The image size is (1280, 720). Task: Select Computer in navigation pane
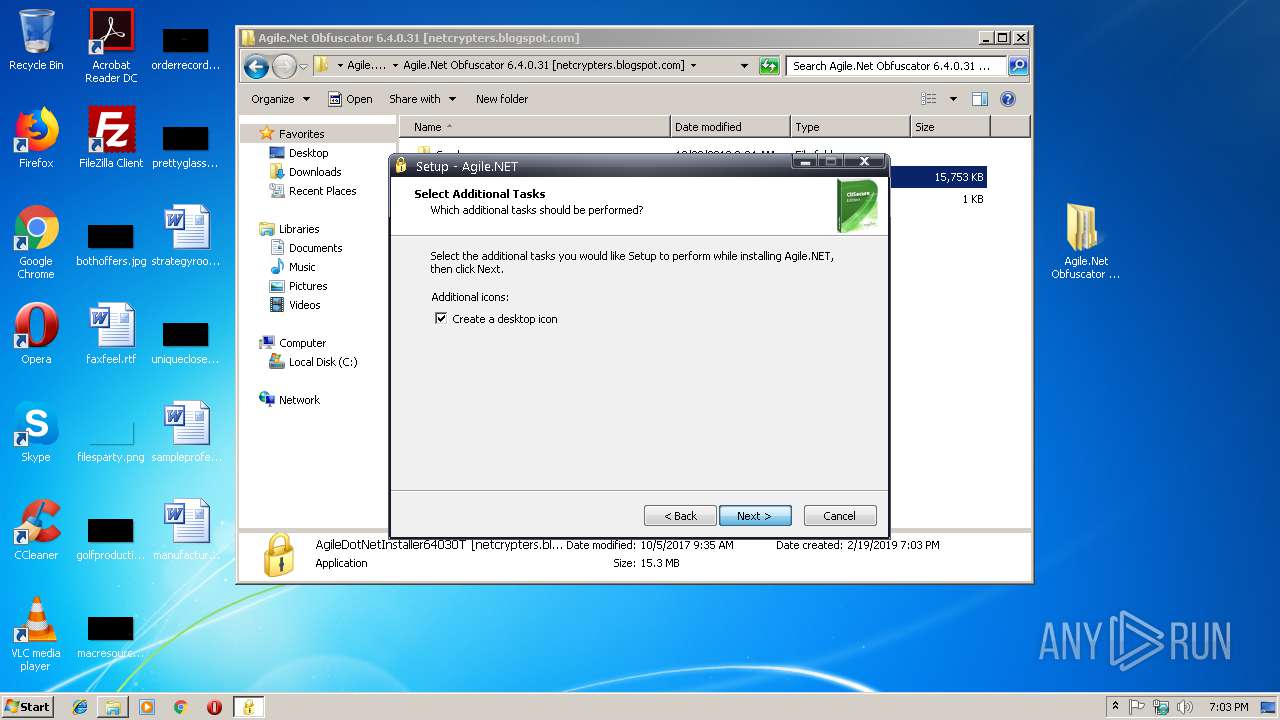[x=302, y=343]
